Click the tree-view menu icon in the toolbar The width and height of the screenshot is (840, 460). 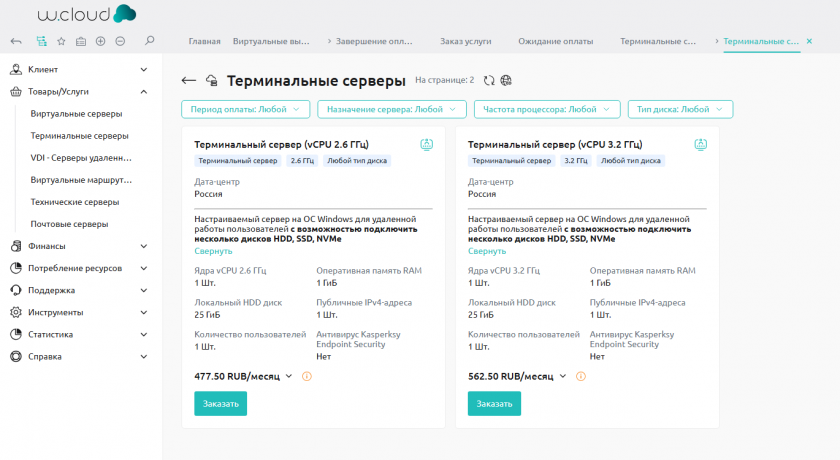[x=41, y=41]
